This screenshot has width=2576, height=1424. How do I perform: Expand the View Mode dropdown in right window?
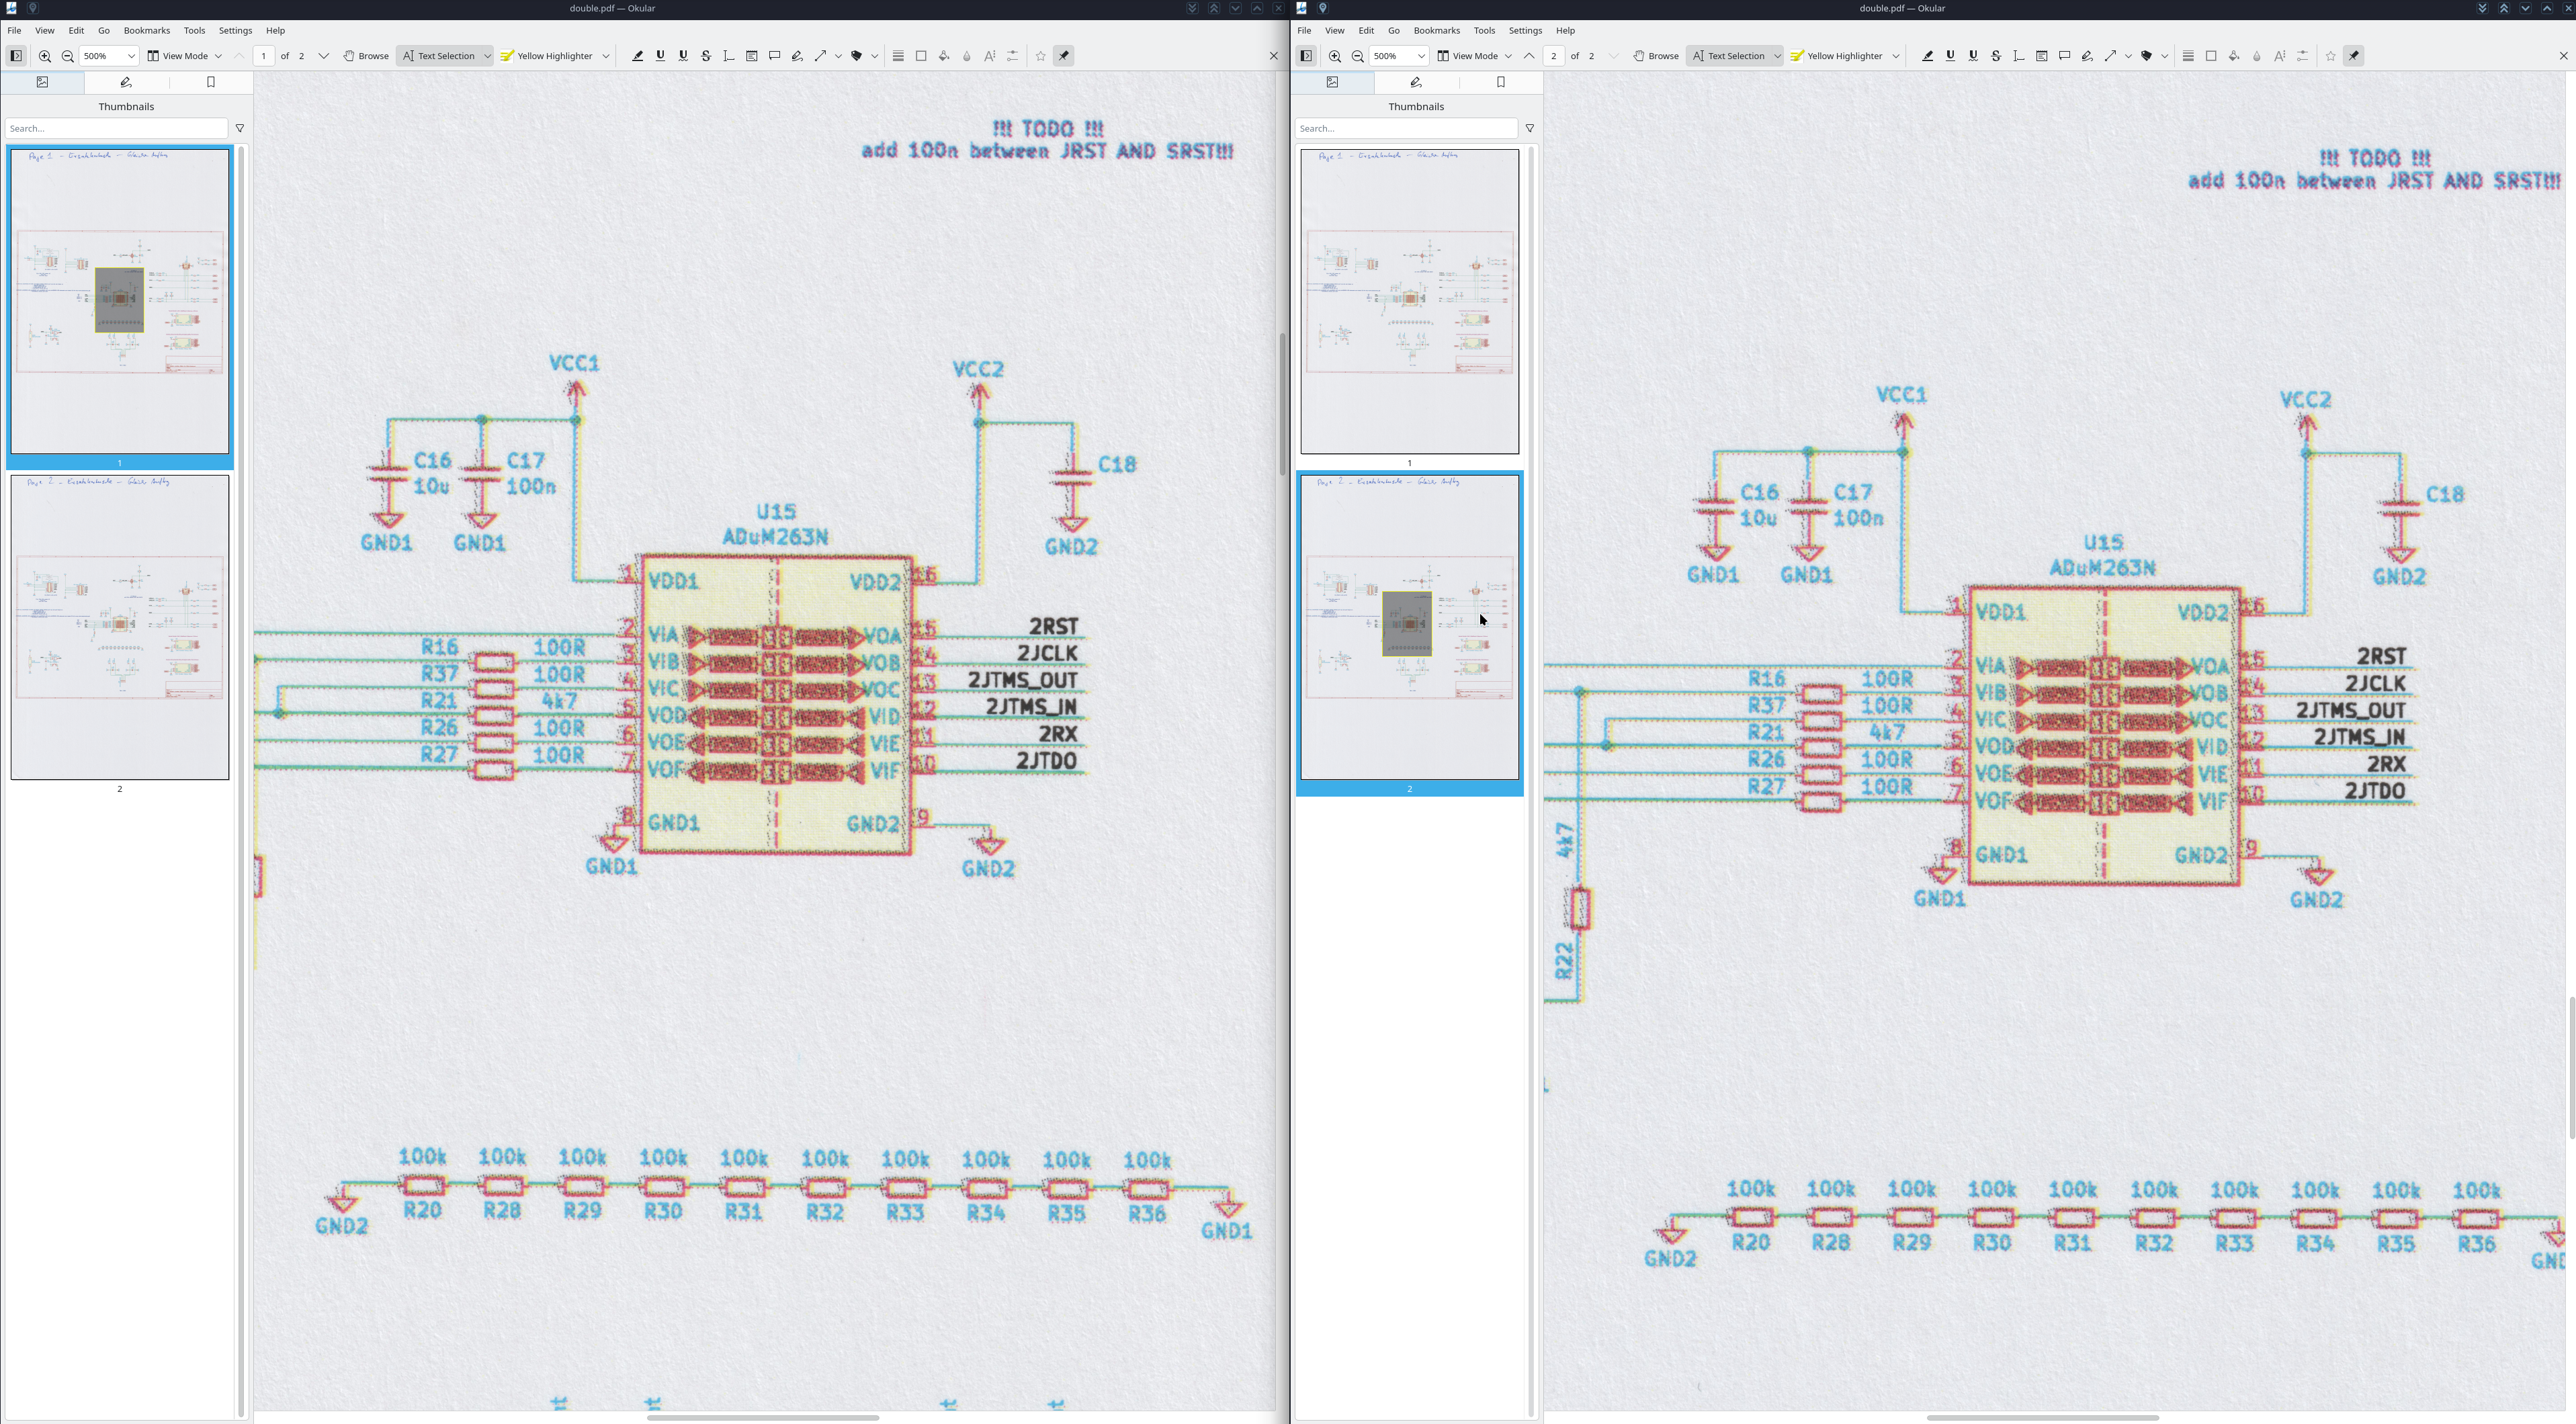click(x=1475, y=56)
